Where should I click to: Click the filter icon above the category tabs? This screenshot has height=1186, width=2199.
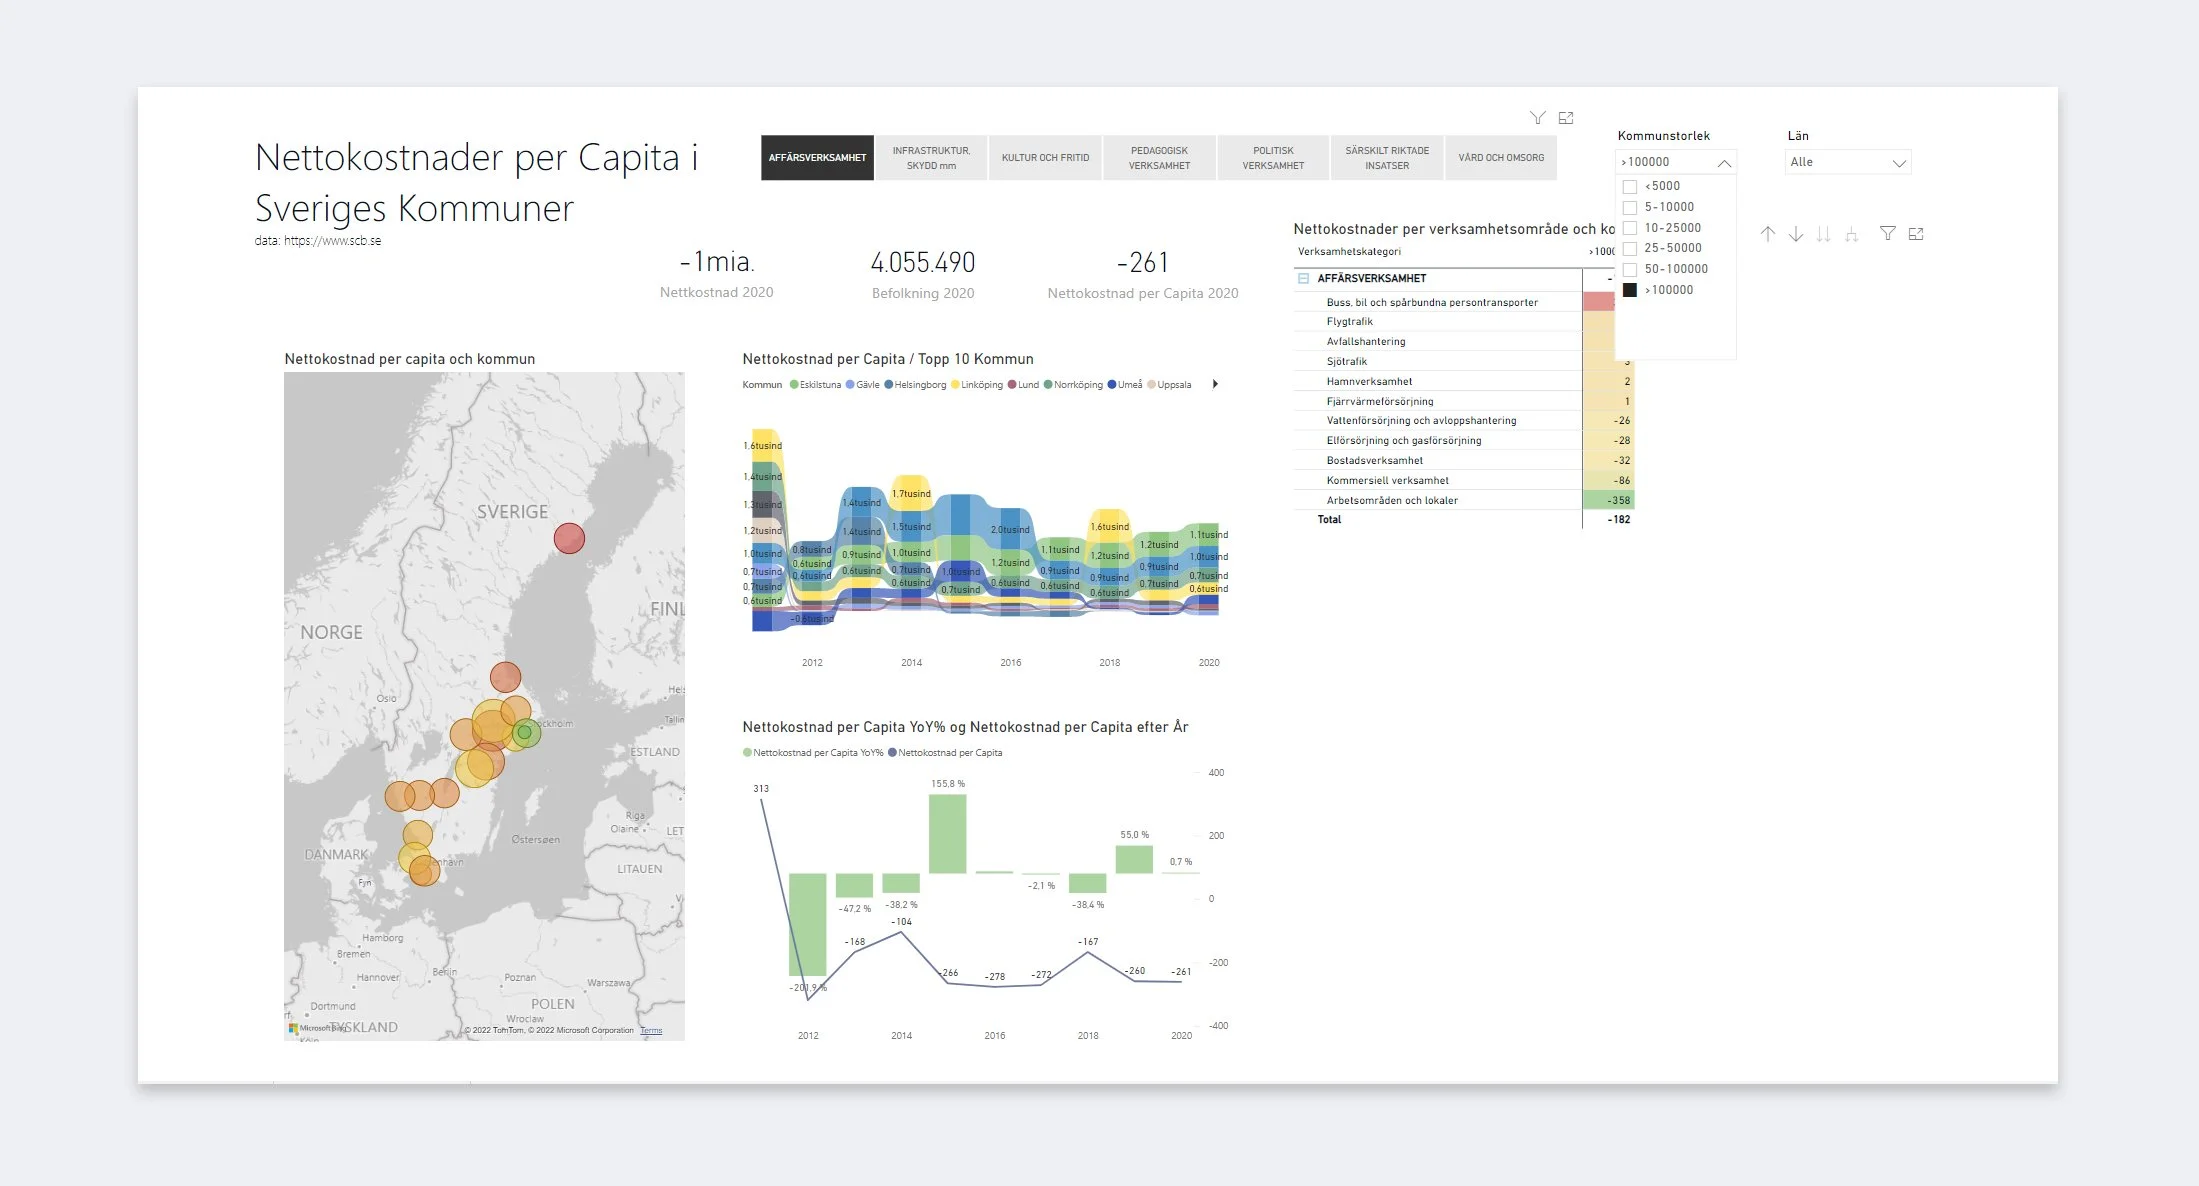(1537, 118)
